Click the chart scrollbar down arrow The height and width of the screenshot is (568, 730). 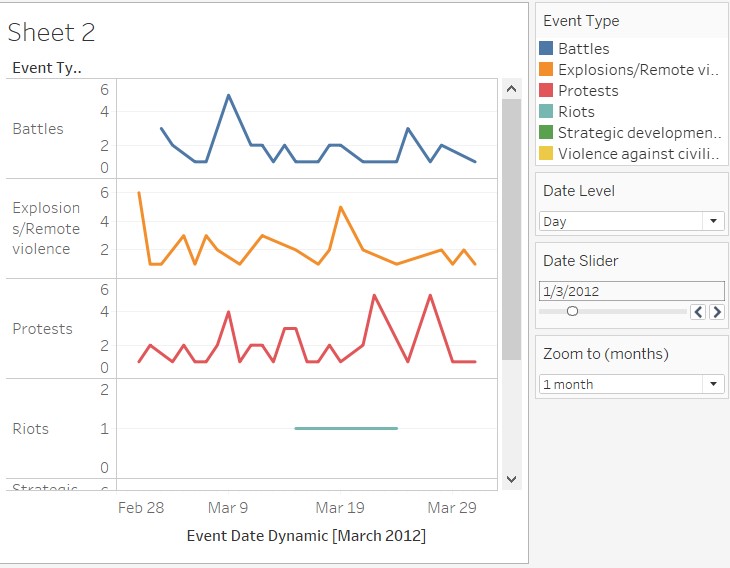point(511,479)
